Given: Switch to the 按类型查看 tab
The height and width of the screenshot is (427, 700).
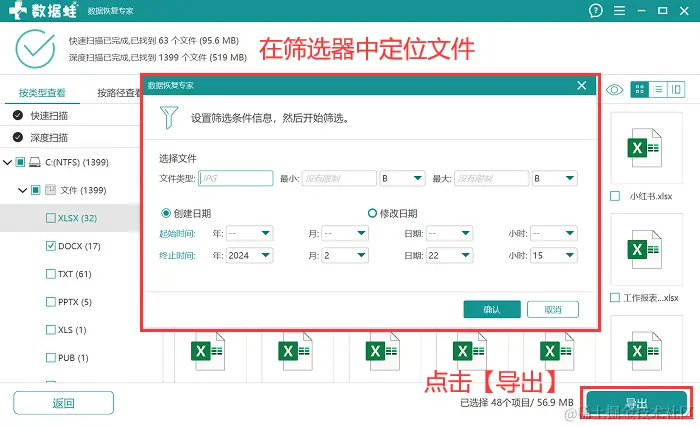Looking at the screenshot, I should tap(42, 92).
